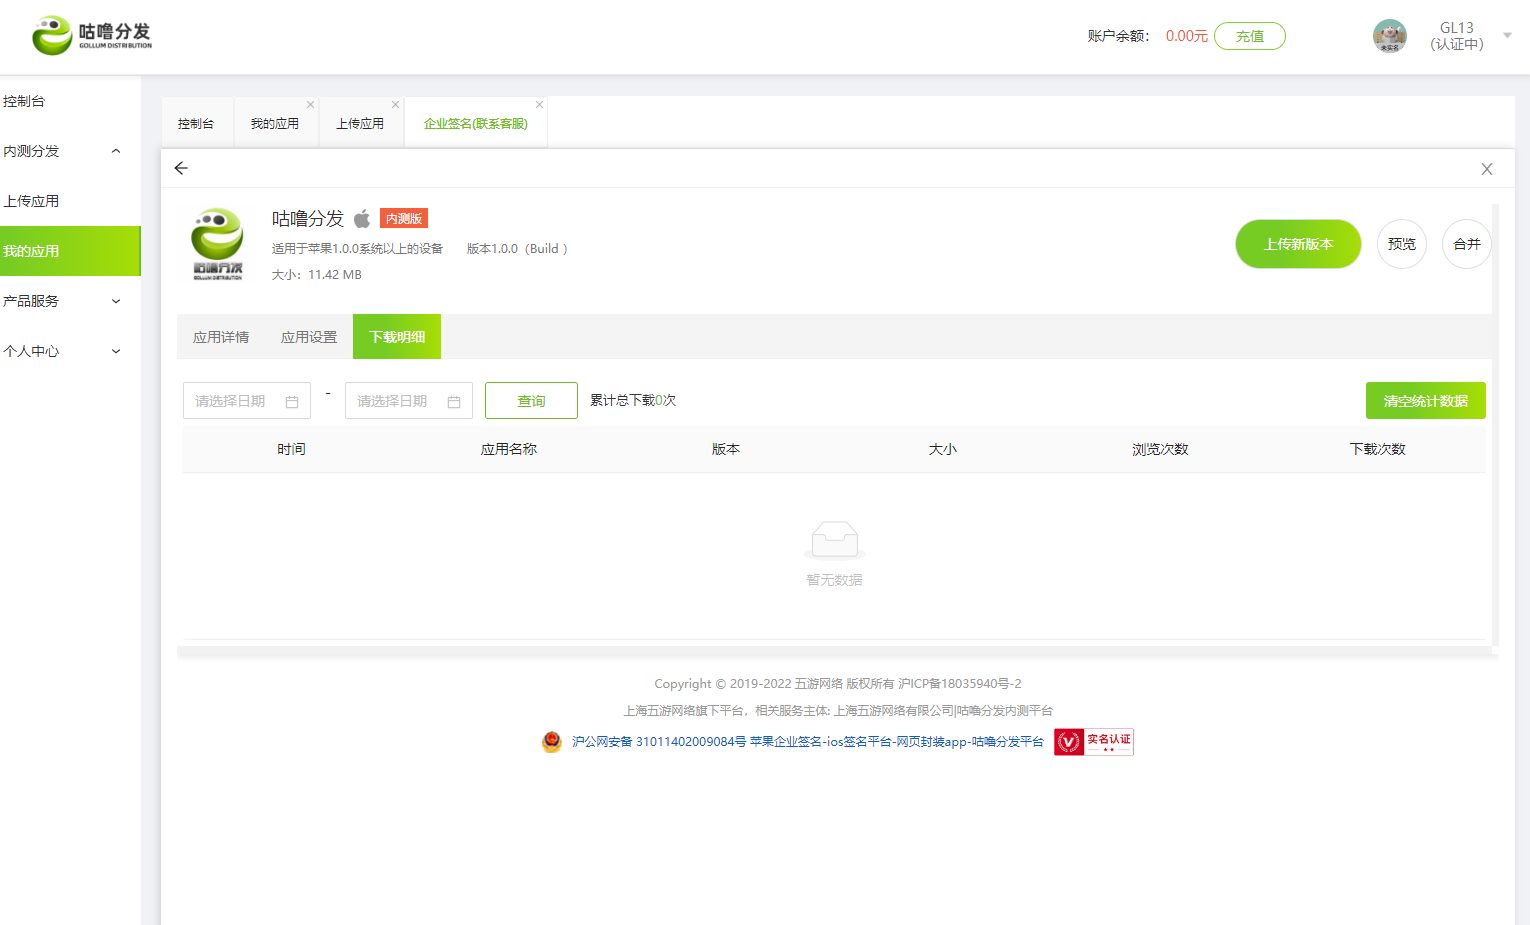Switch to the 控制台 page tab
The height and width of the screenshot is (925, 1530).
coord(196,123)
